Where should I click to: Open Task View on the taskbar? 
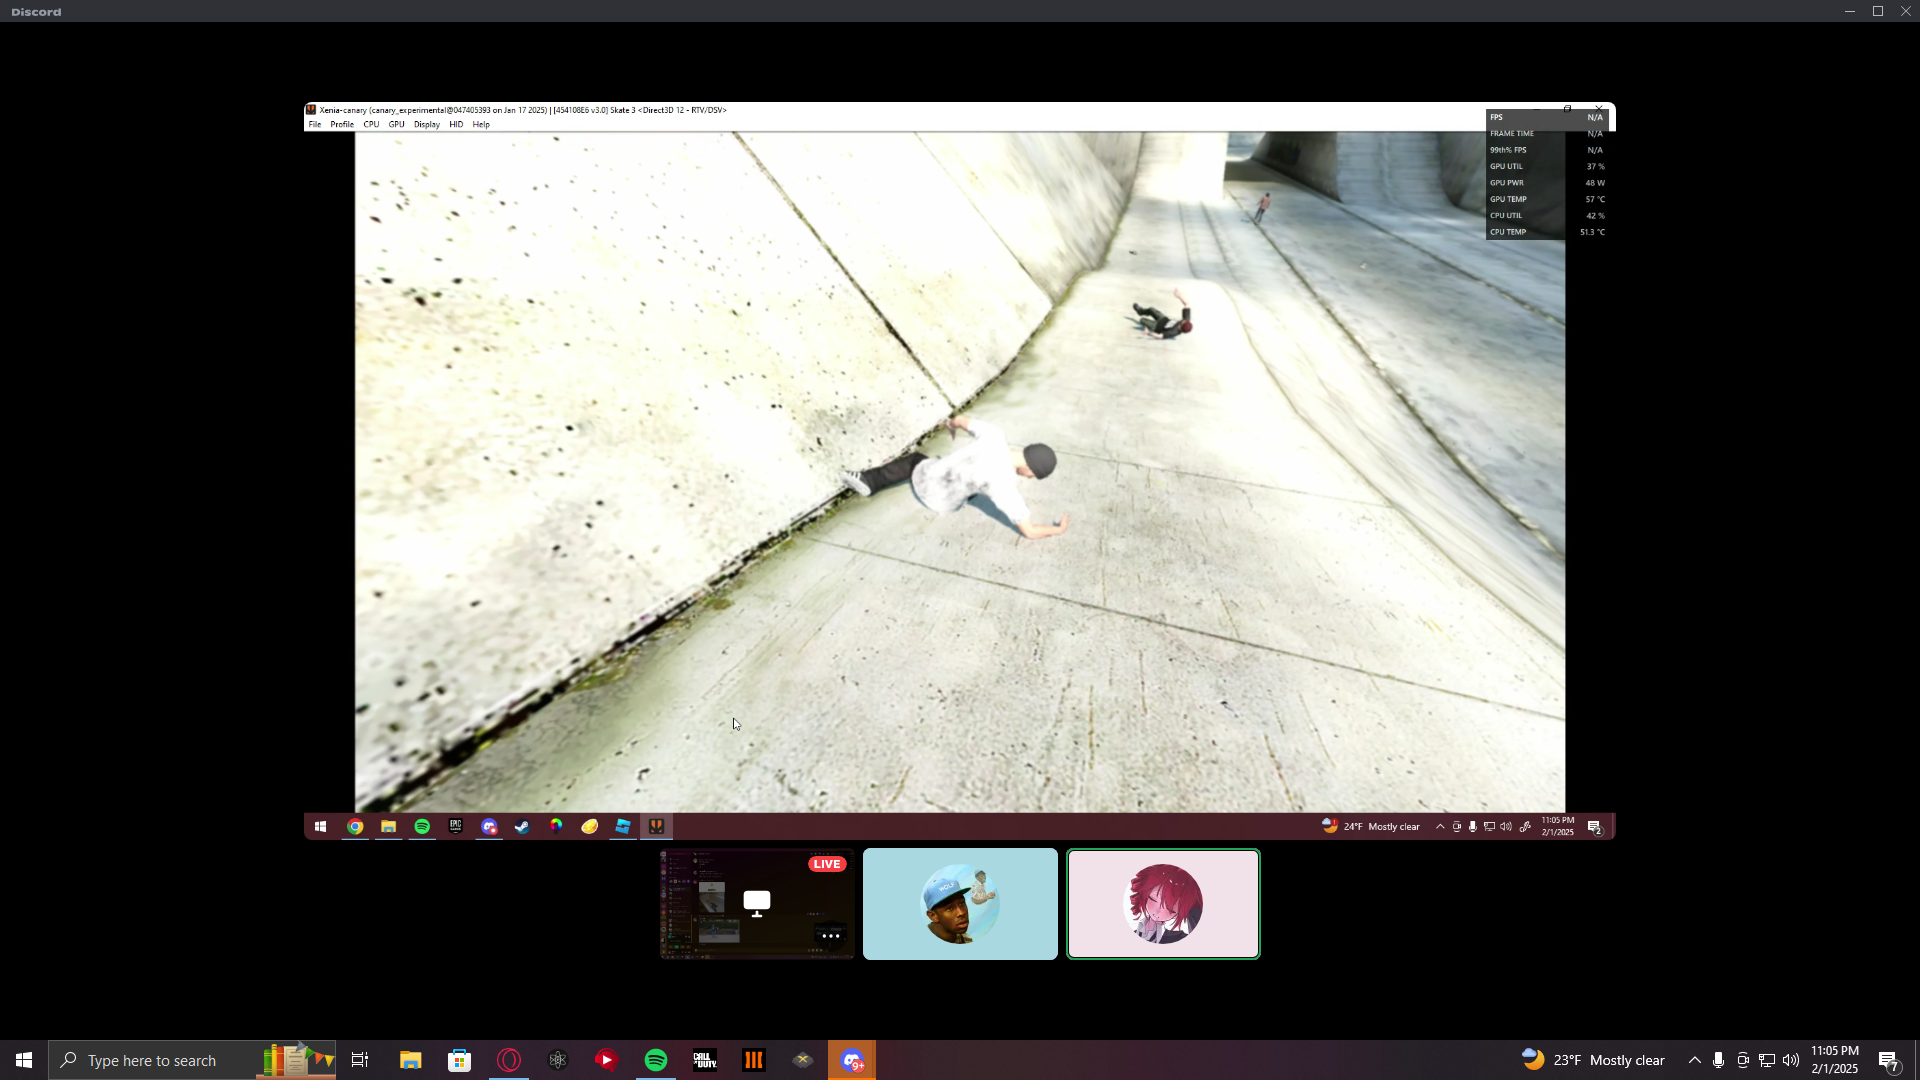[360, 1060]
